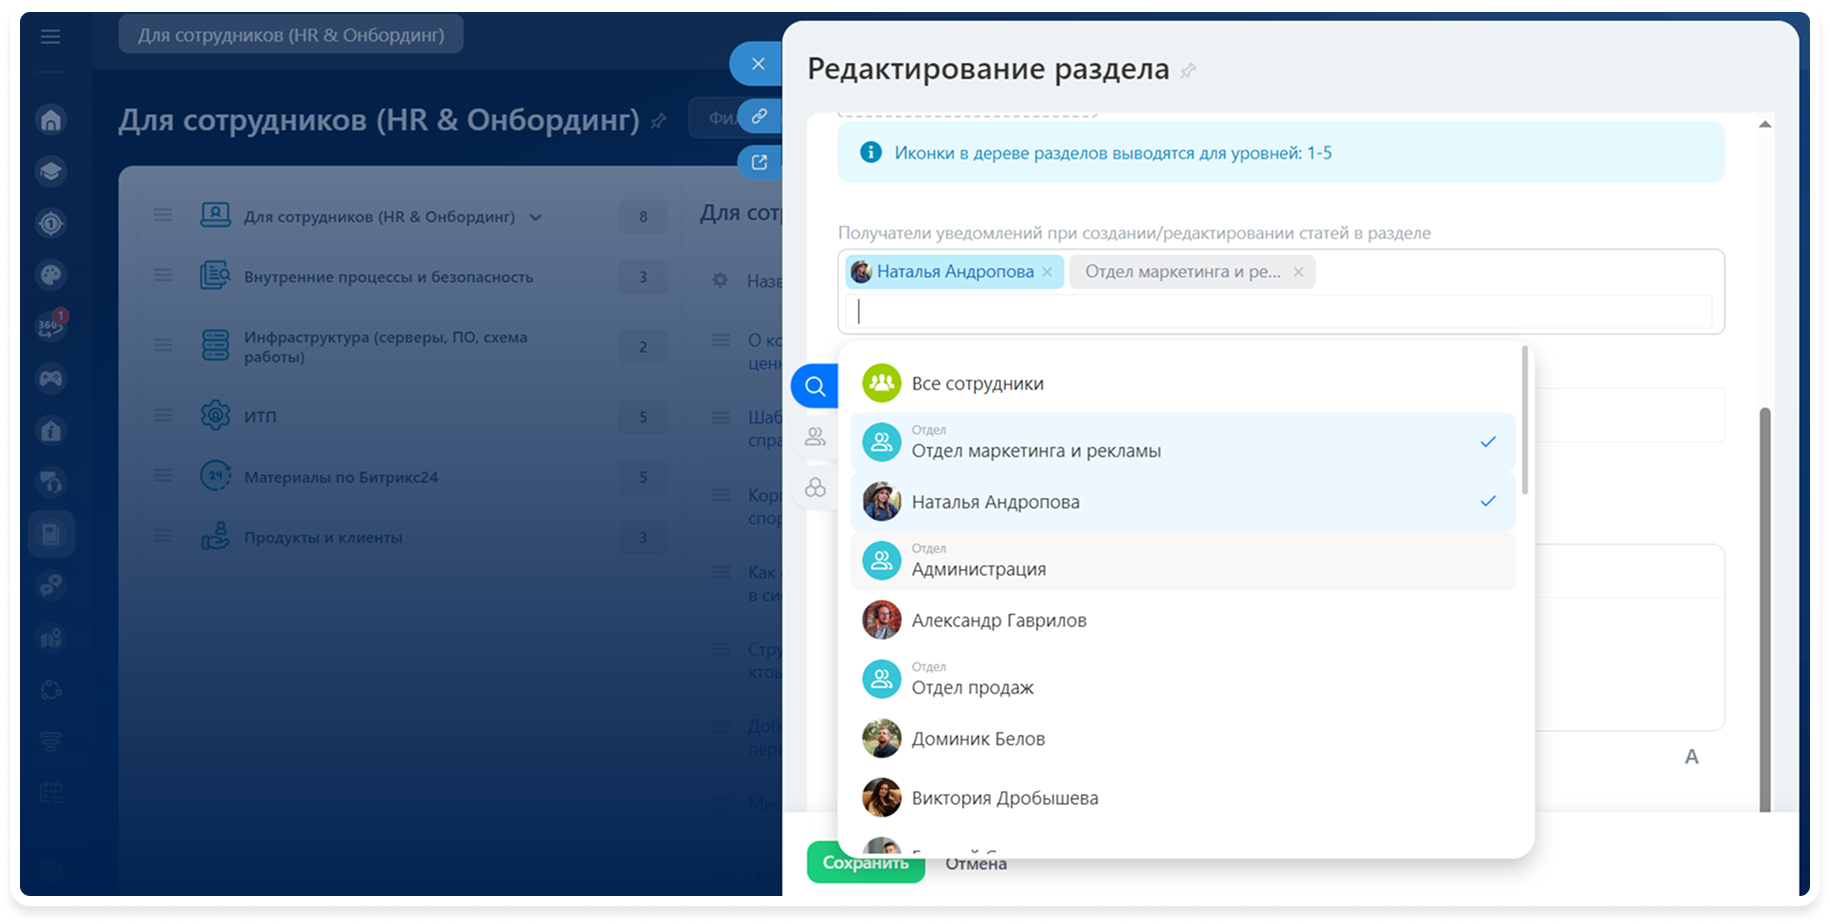Click the hand icon for Продукты и клиенты
The width and height of the screenshot is (1830, 924).
215,536
